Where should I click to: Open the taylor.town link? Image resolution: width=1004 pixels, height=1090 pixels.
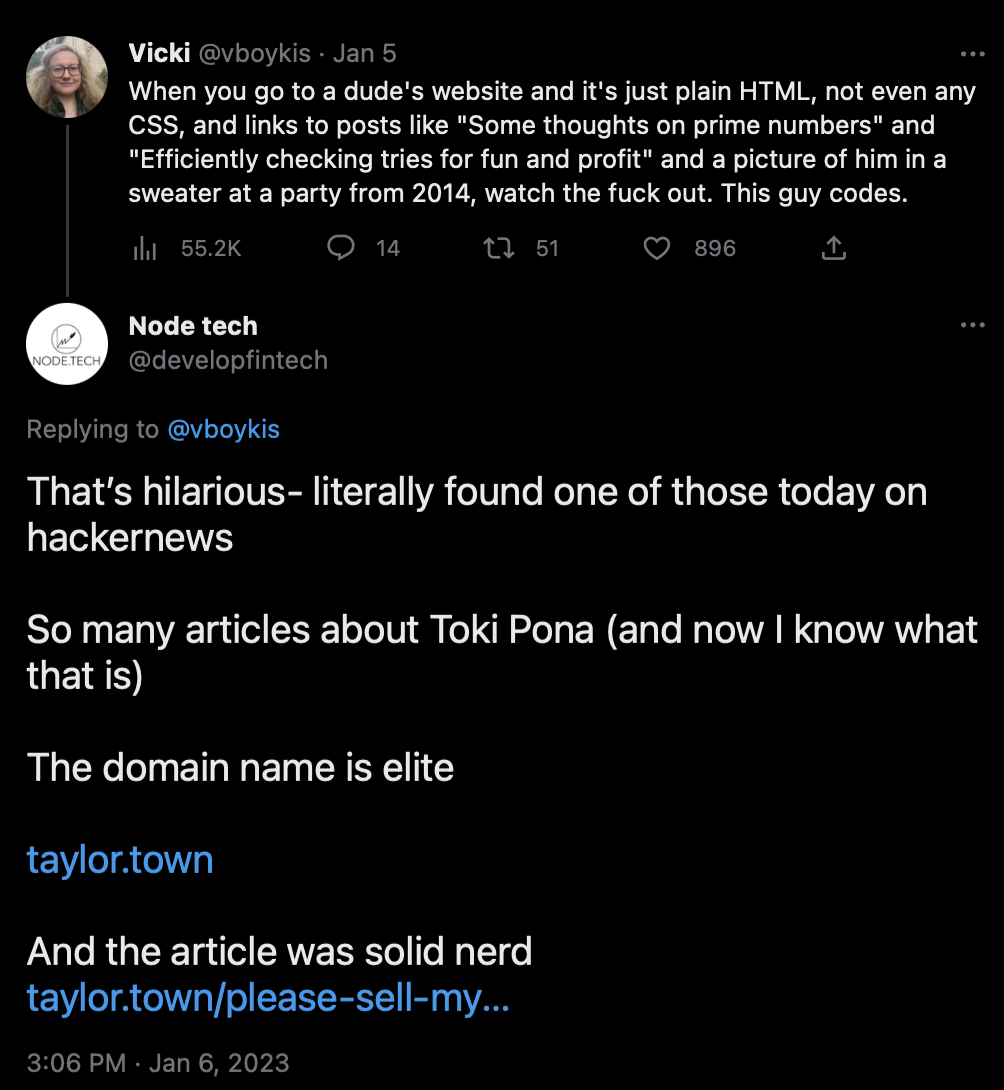point(119,859)
